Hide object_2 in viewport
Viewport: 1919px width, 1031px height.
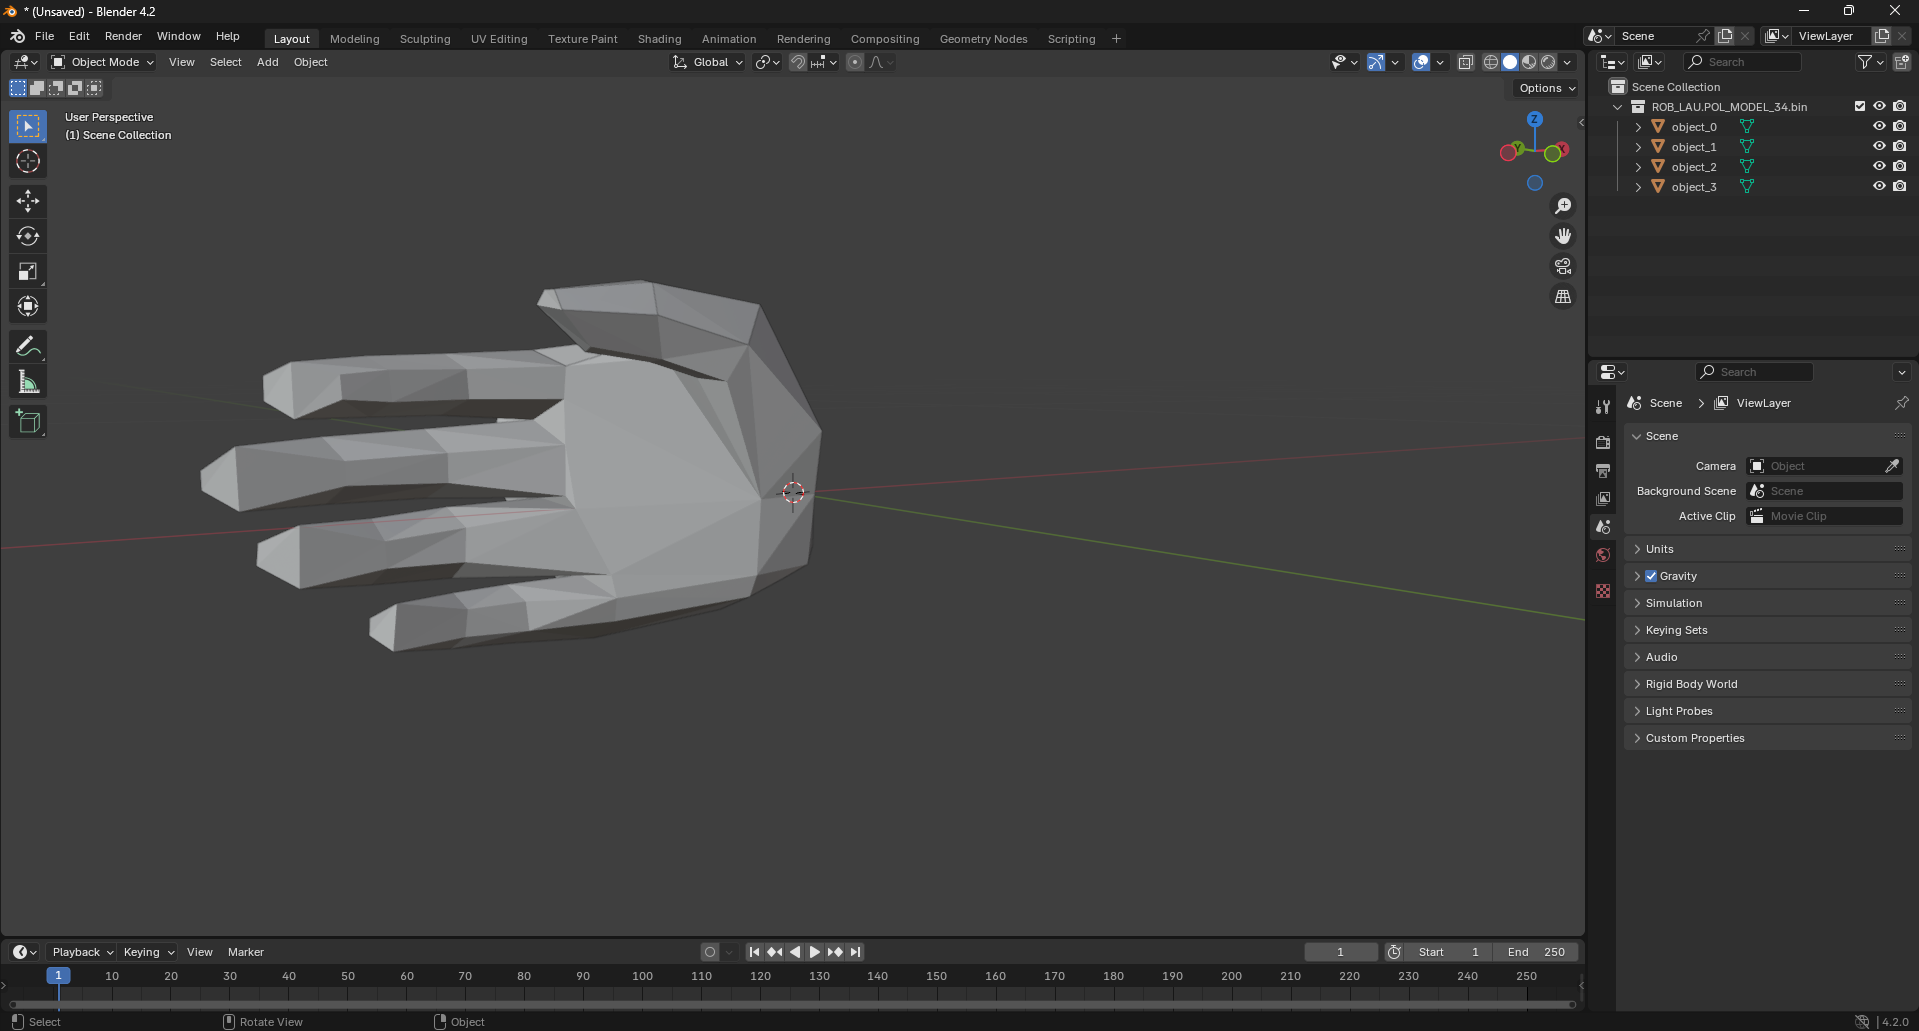1879,167
